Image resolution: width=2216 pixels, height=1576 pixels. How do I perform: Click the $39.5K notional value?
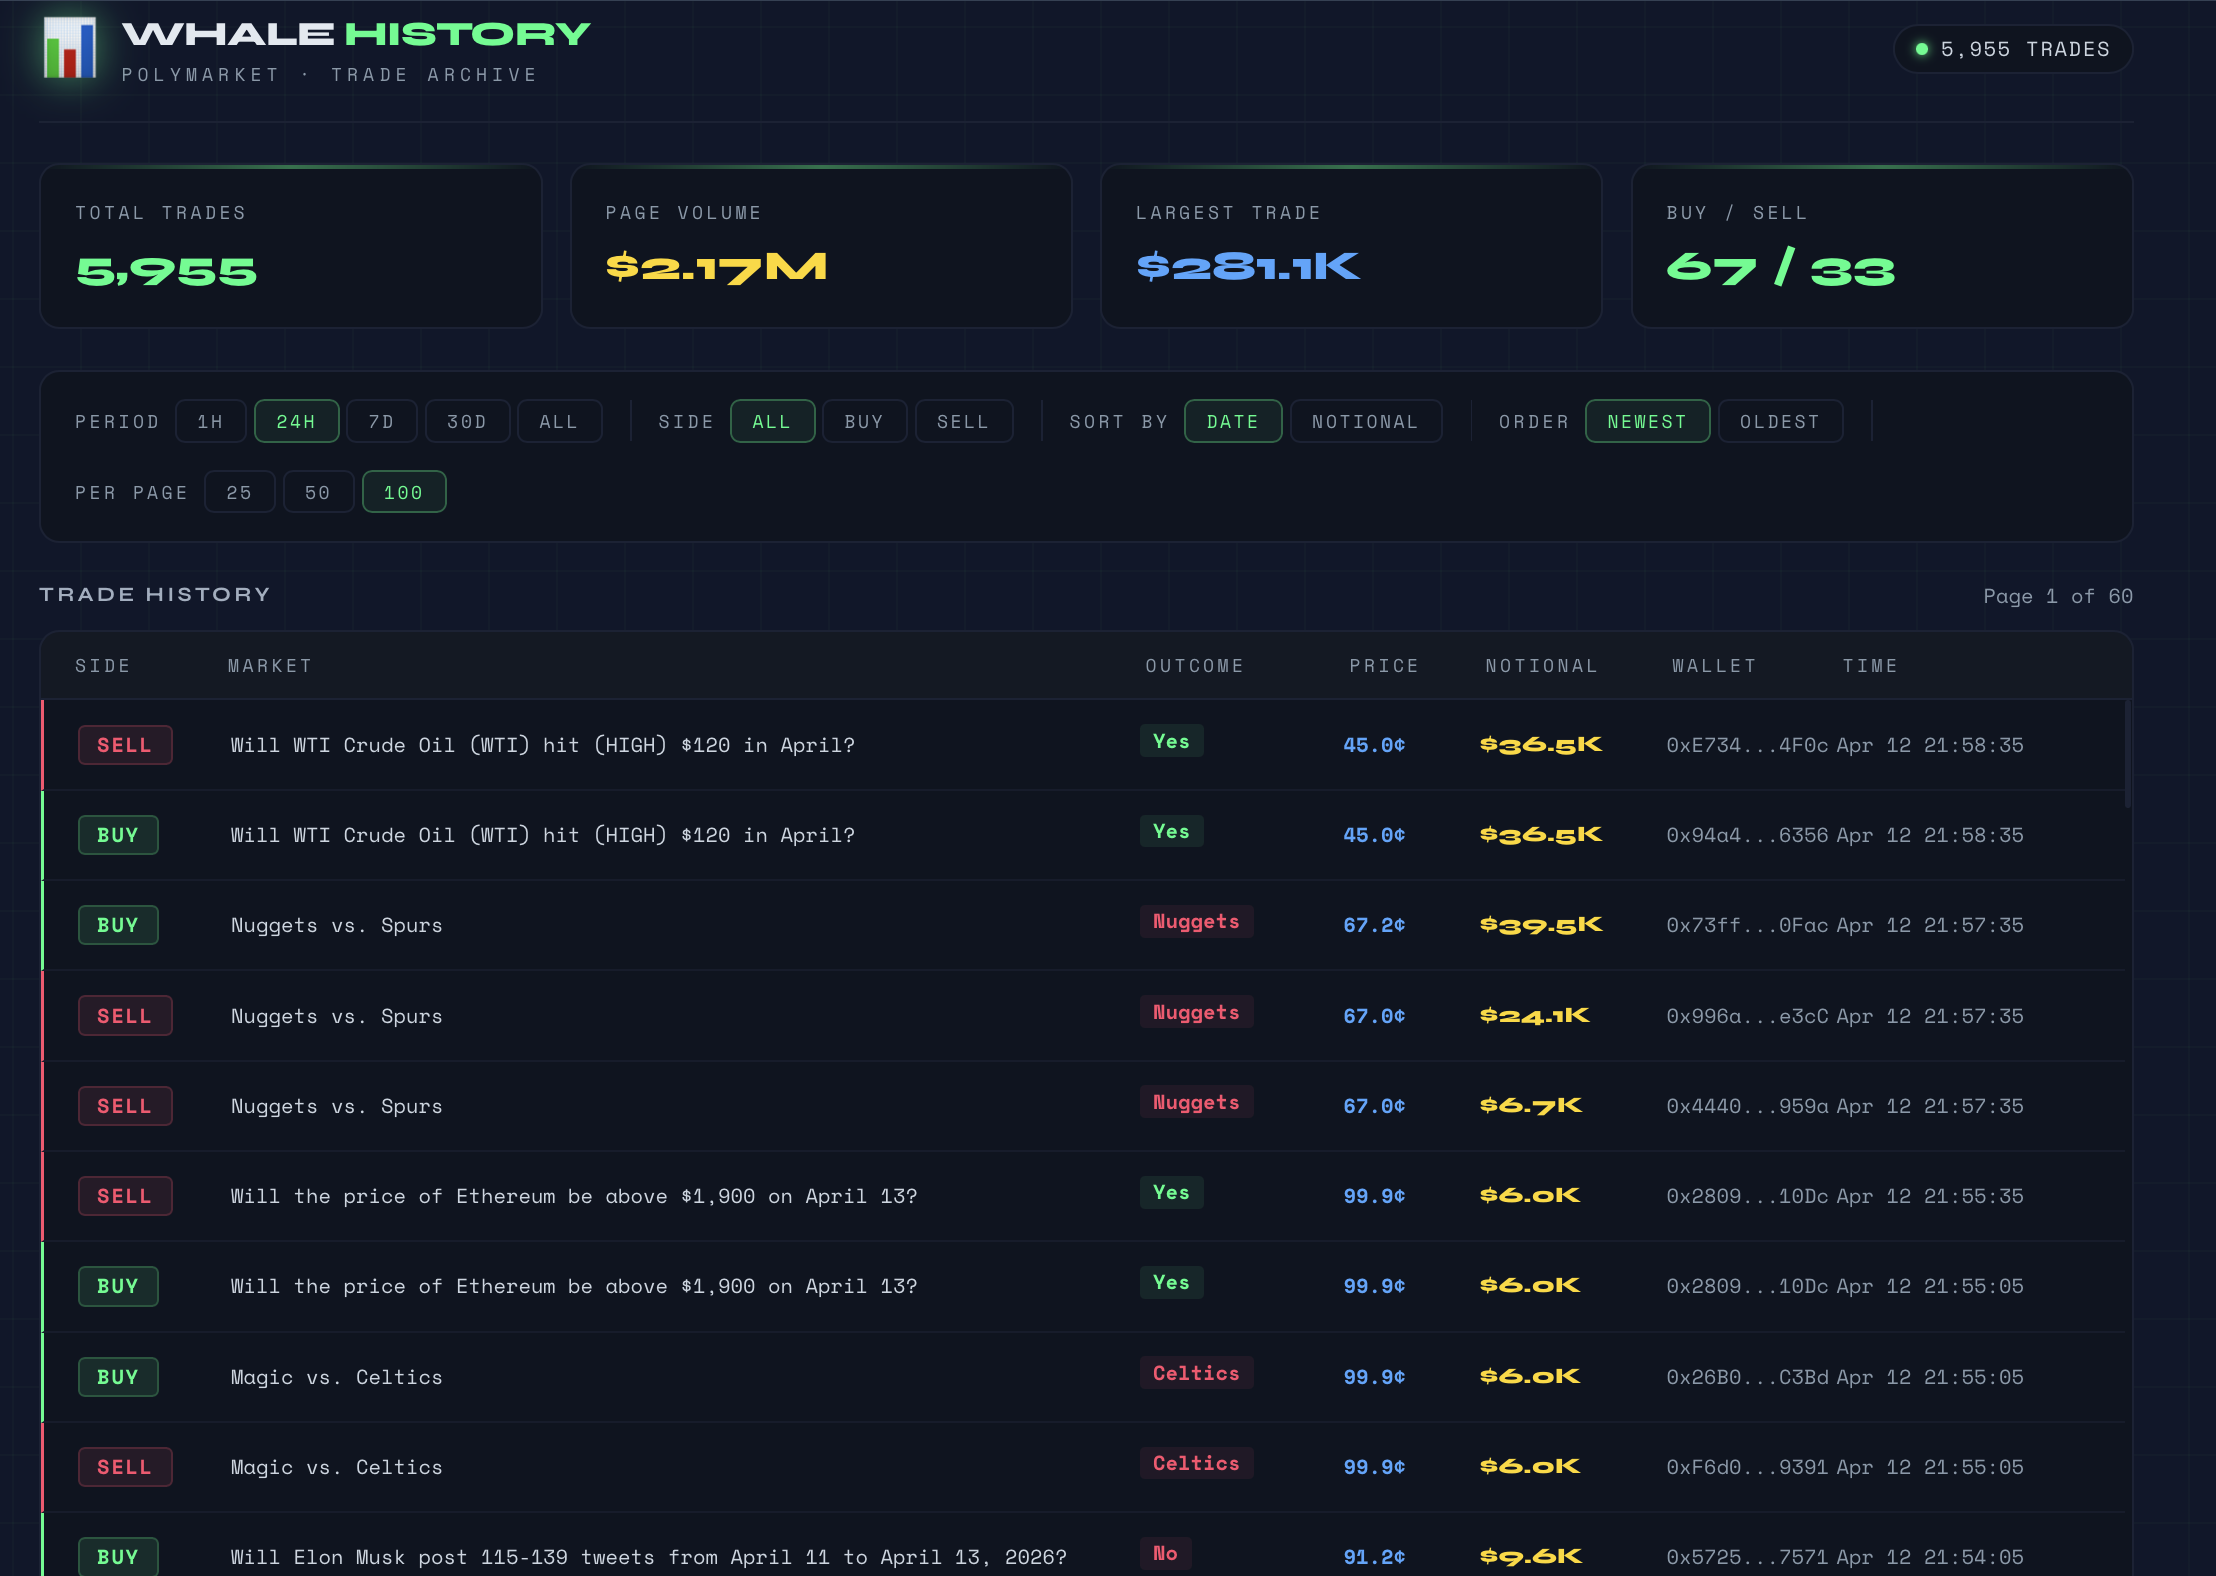pyautogui.click(x=1541, y=925)
